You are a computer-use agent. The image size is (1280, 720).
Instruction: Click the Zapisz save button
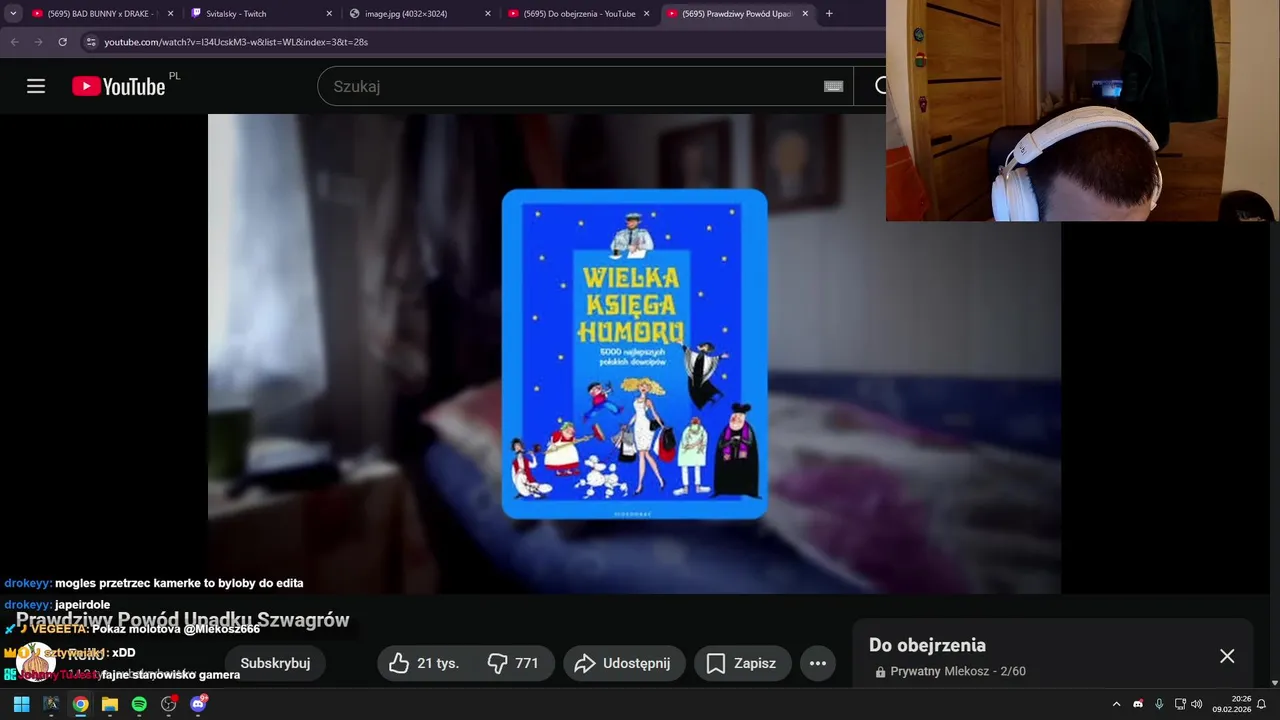tap(741, 663)
